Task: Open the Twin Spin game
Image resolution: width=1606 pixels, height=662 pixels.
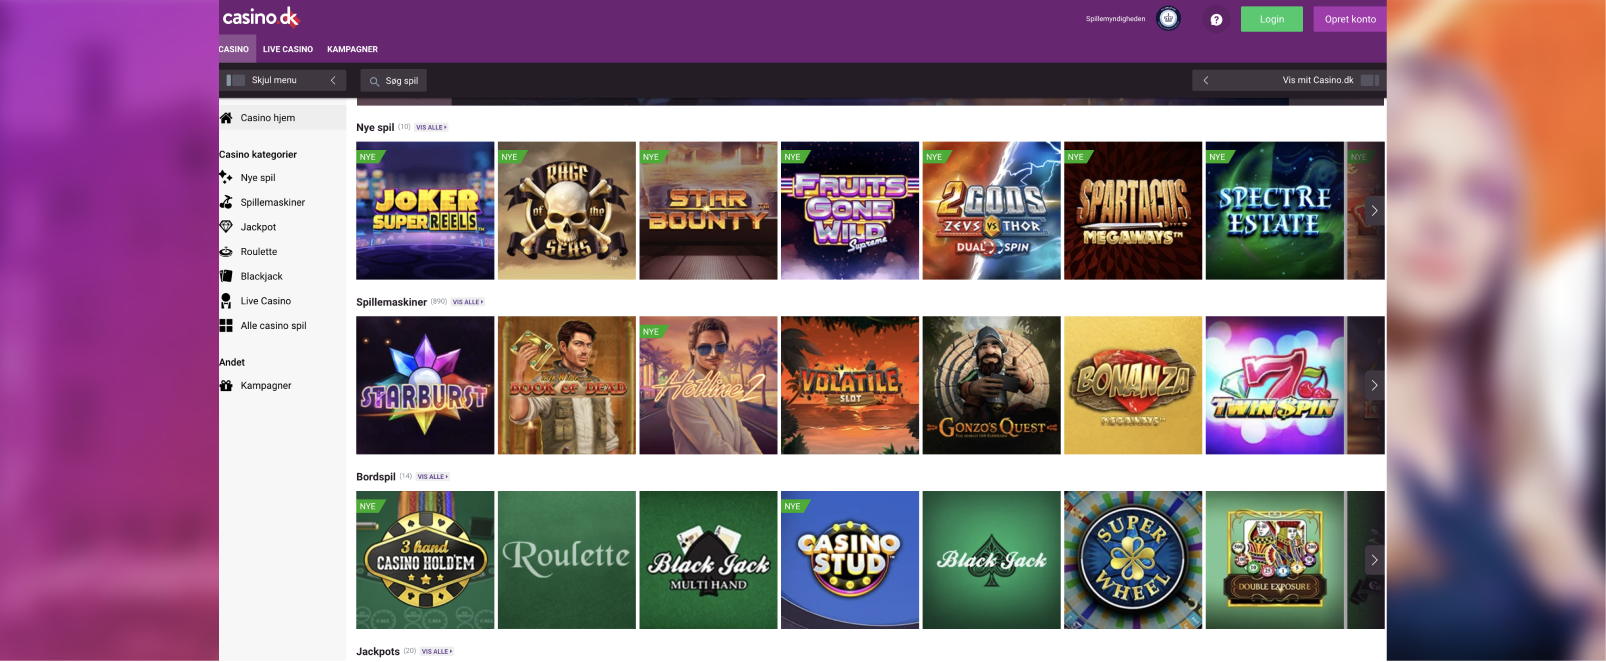Action: 1275,386
